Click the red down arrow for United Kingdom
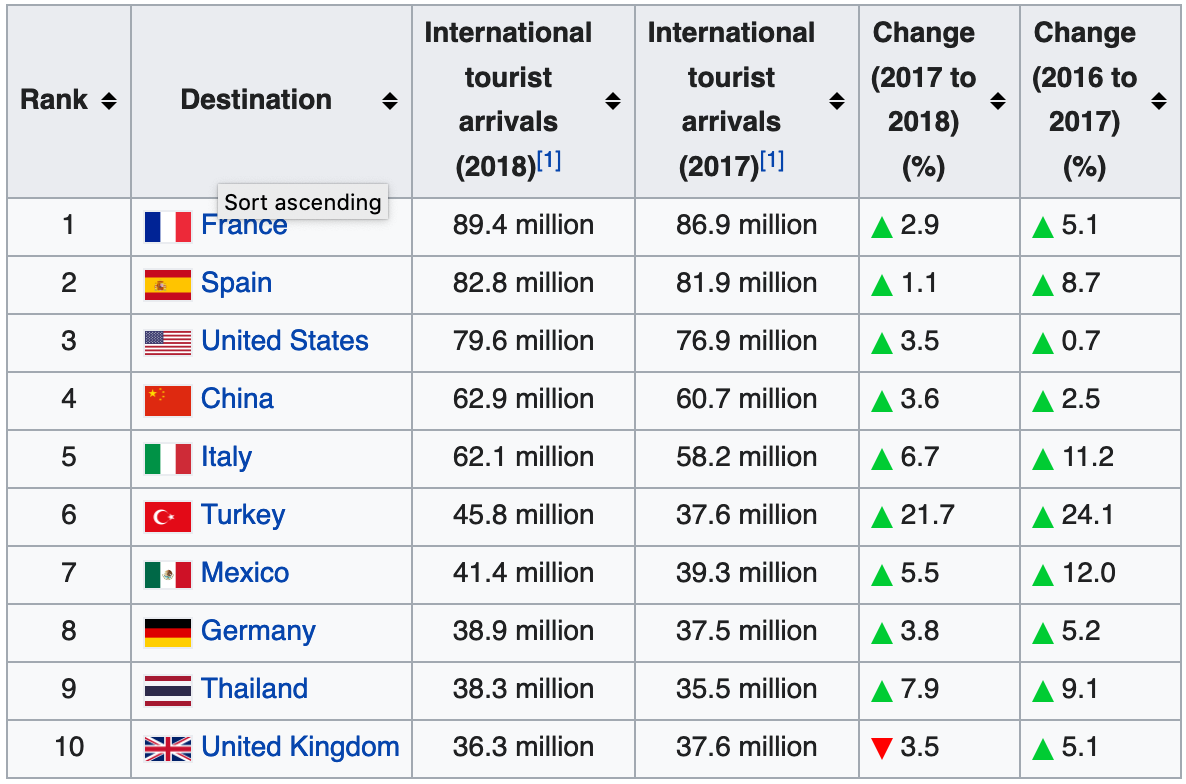Image resolution: width=1186 pixels, height=784 pixels. click(881, 748)
